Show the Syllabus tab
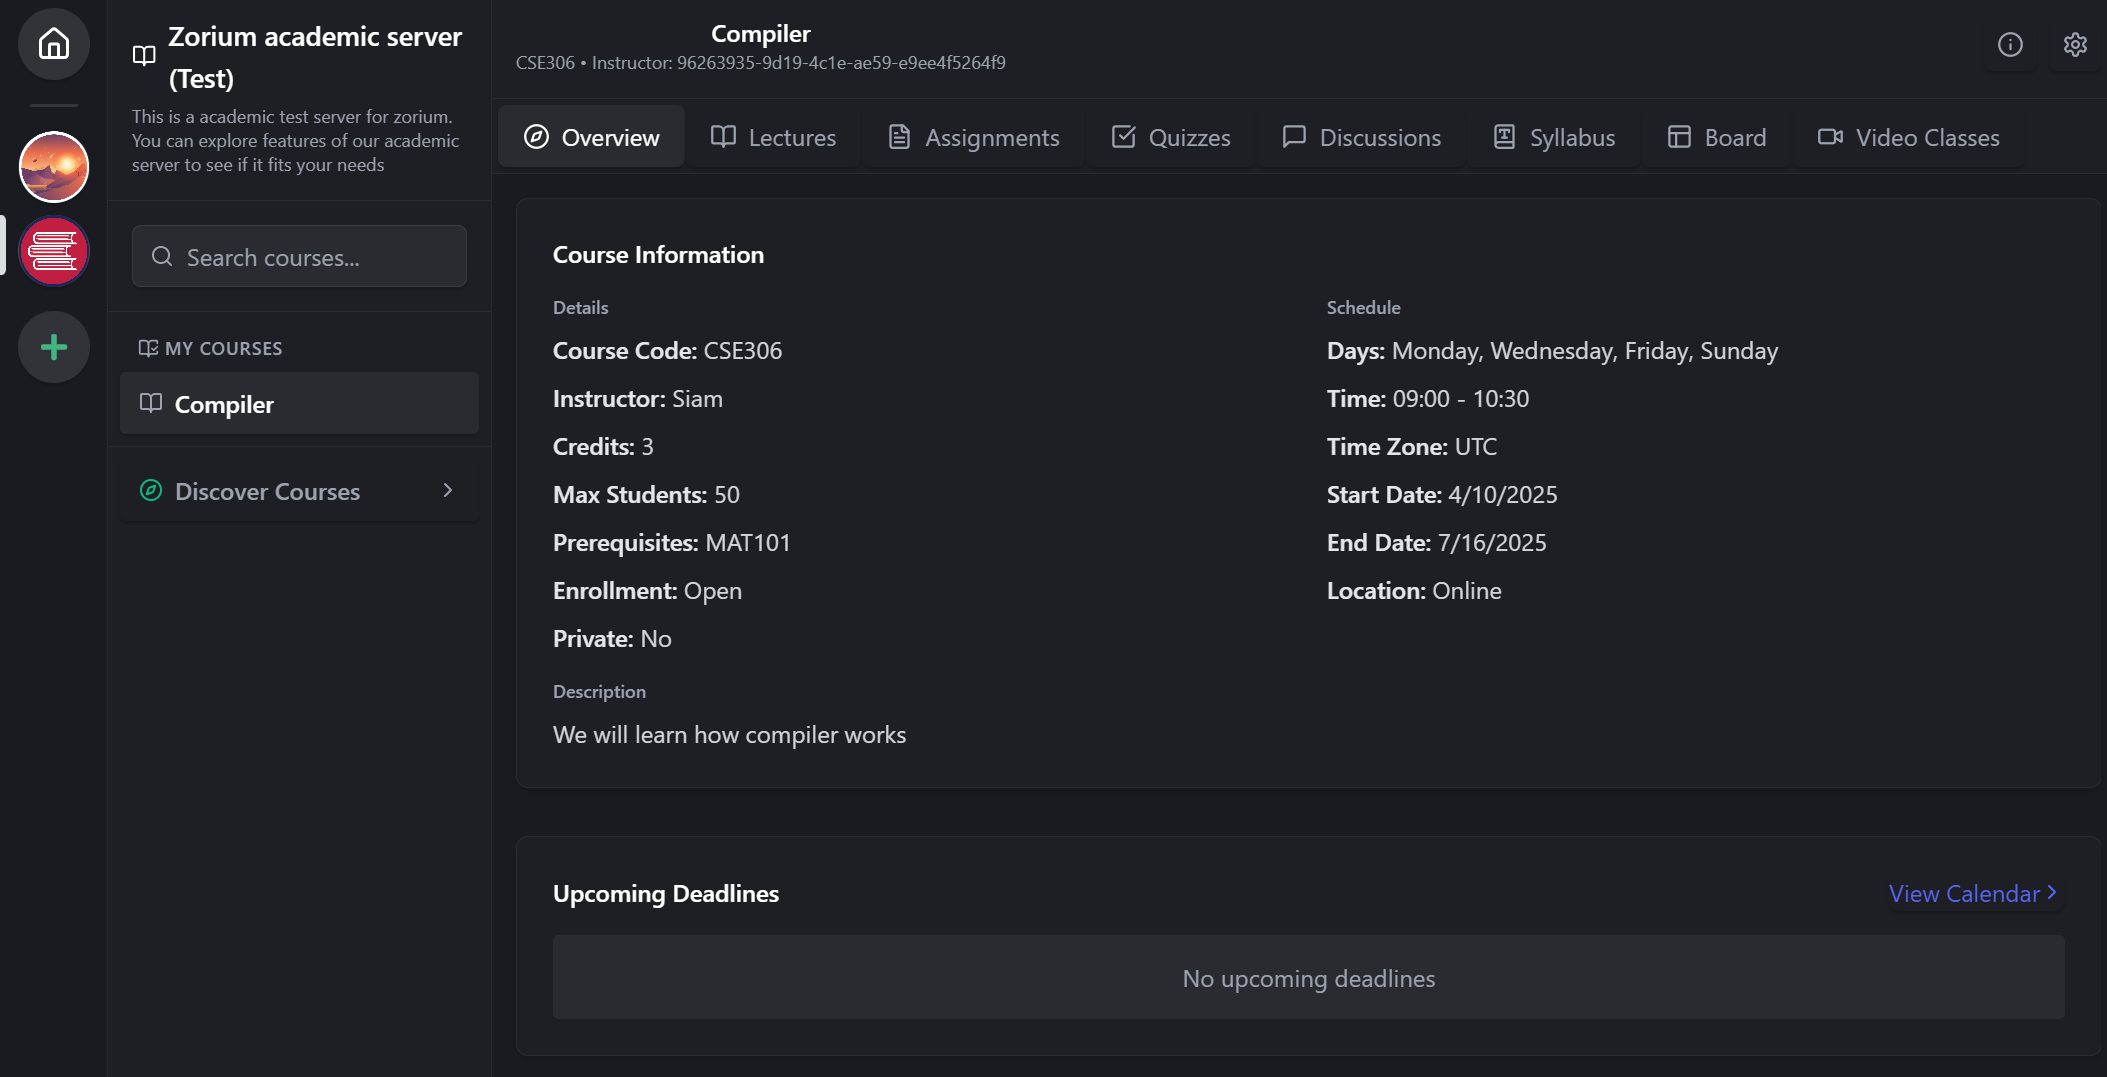 pyautogui.click(x=1554, y=137)
